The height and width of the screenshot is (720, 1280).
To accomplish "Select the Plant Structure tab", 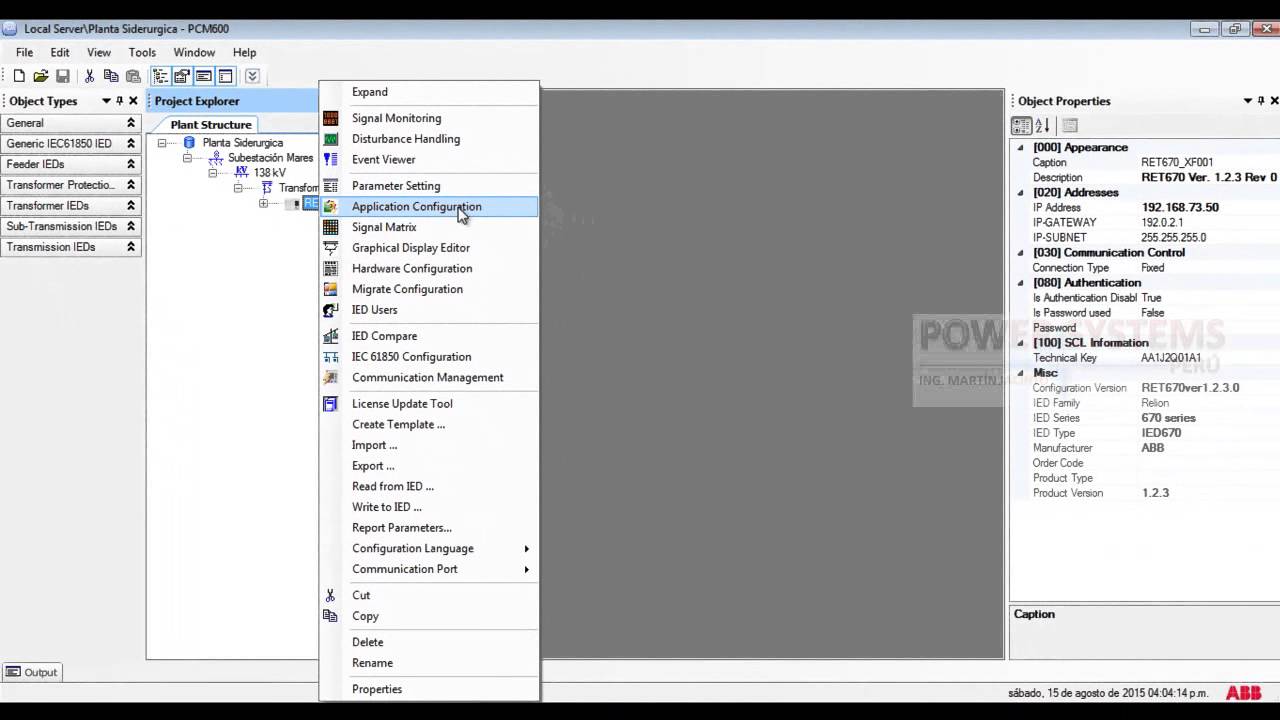I will (211, 125).
